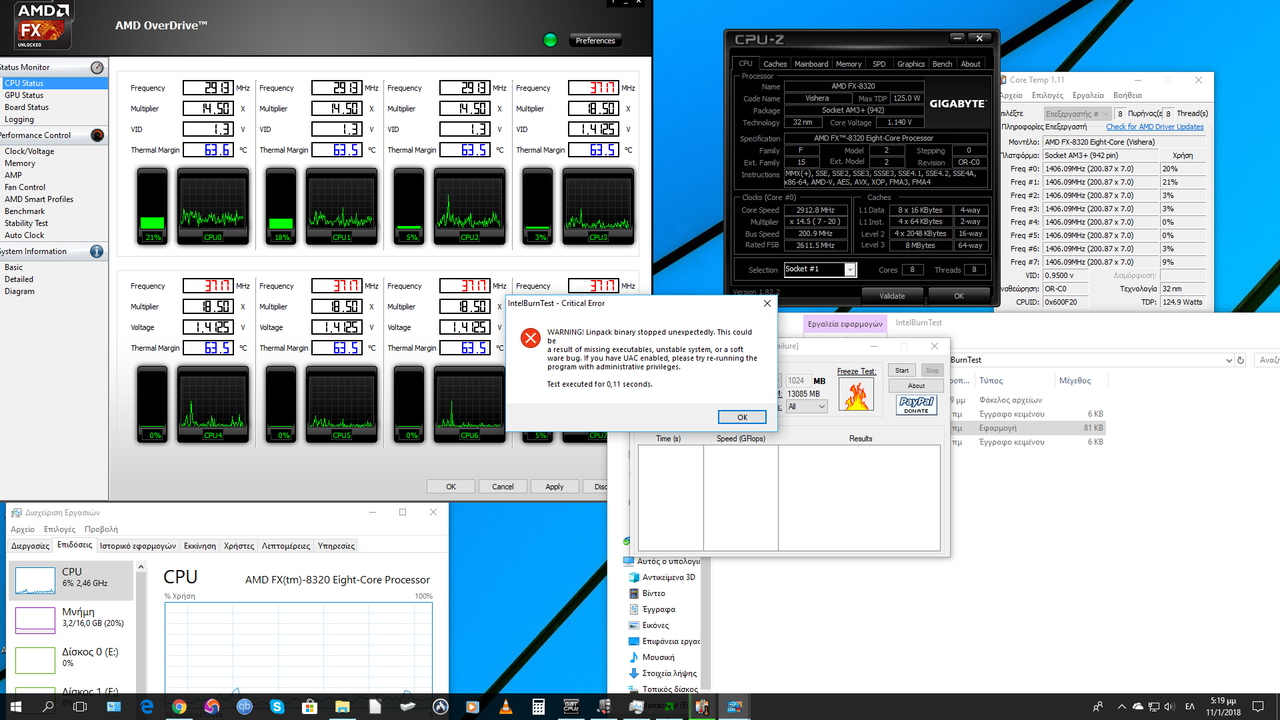Image resolution: width=1280 pixels, height=720 pixels.
Task: Open the Βοήθεια menu in Core Temp
Action: pyautogui.click(x=1127, y=95)
